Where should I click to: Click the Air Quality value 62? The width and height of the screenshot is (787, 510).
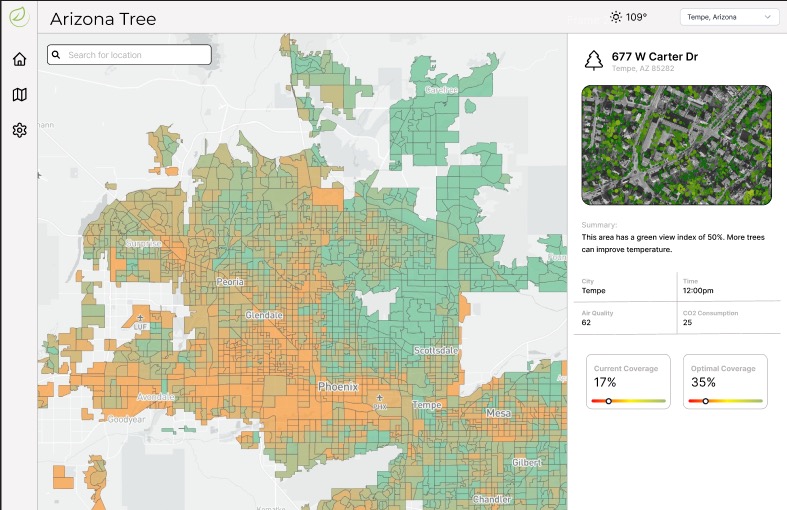point(586,322)
